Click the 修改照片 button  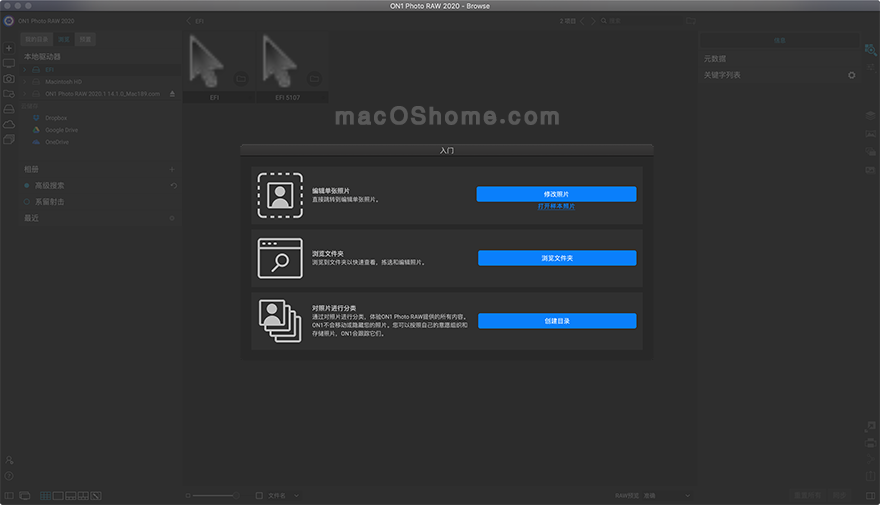[x=556, y=194]
